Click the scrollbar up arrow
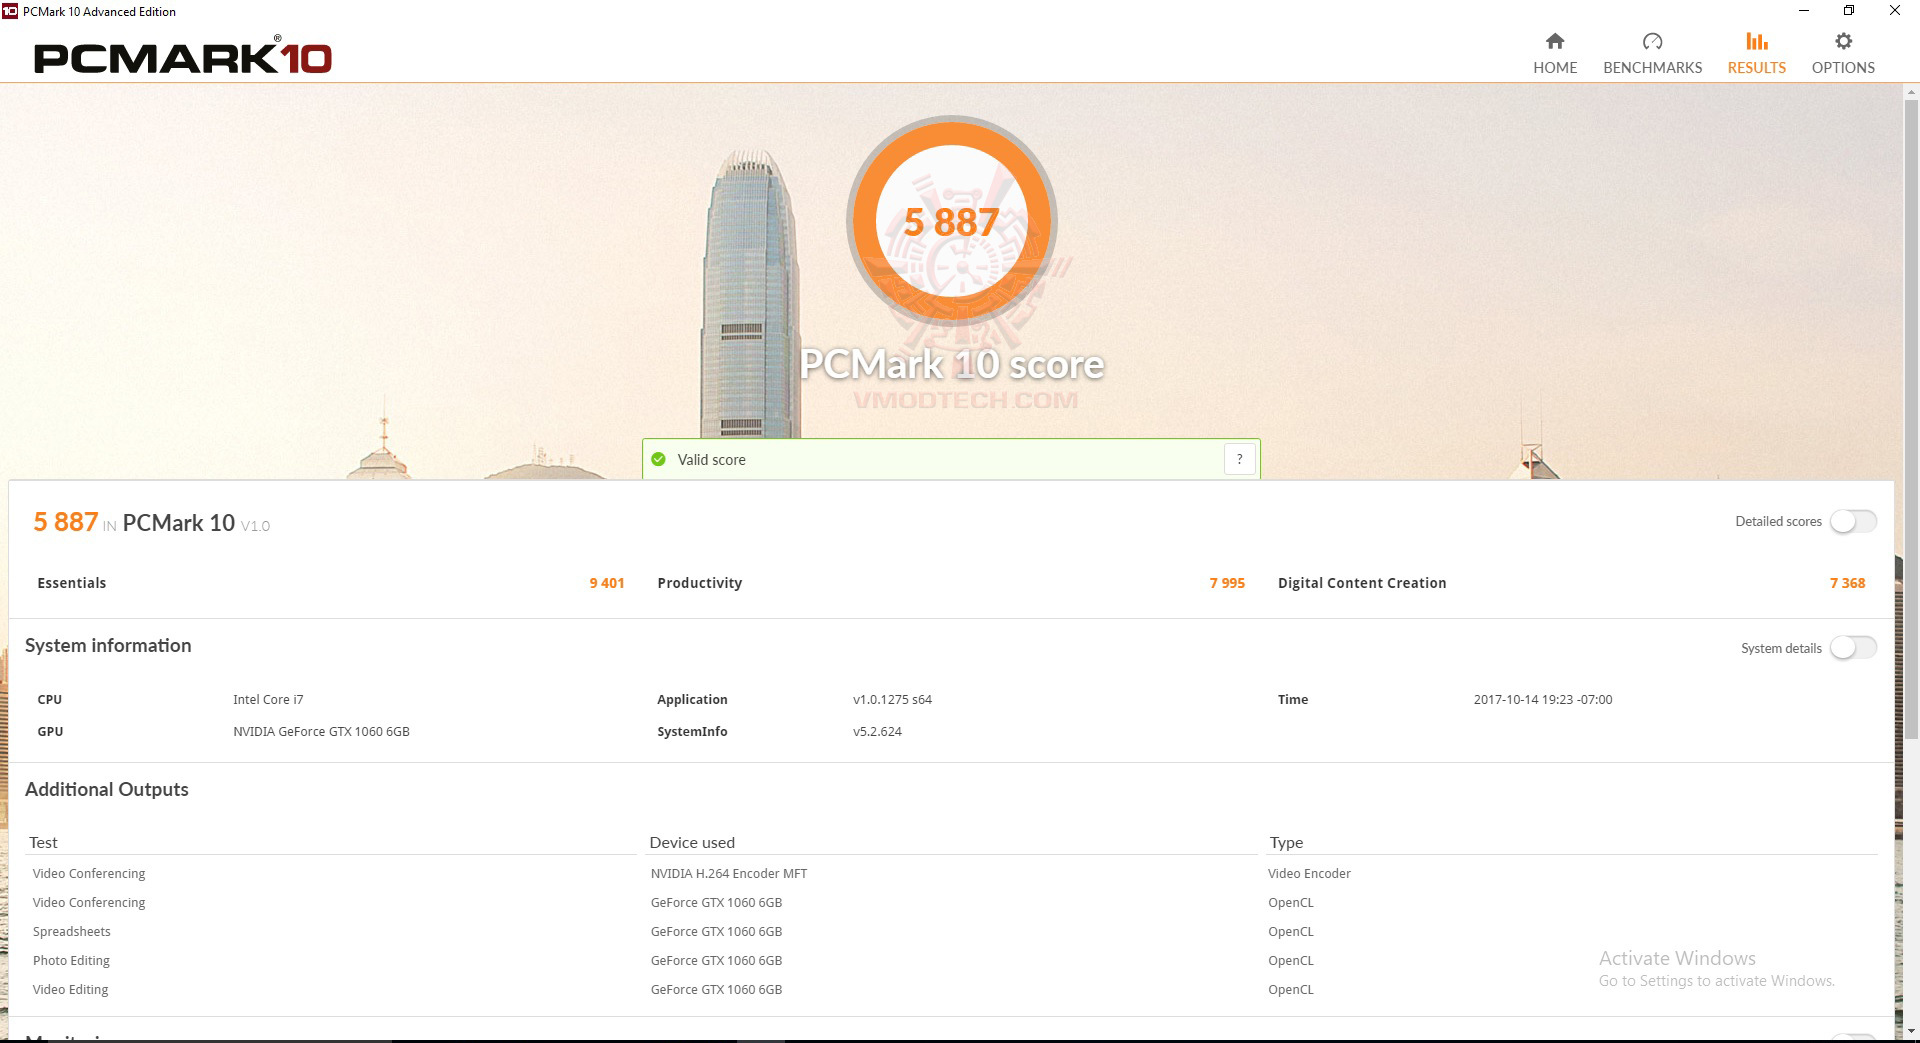Image resolution: width=1920 pixels, height=1043 pixels. coord(1911,92)
